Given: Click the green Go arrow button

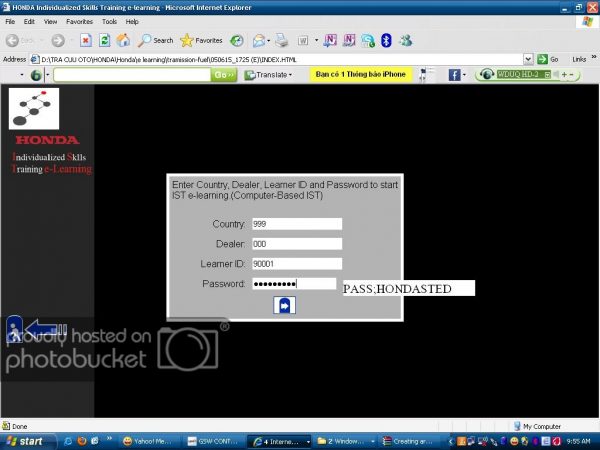Looking at the screenshot, I should [542, 59].
